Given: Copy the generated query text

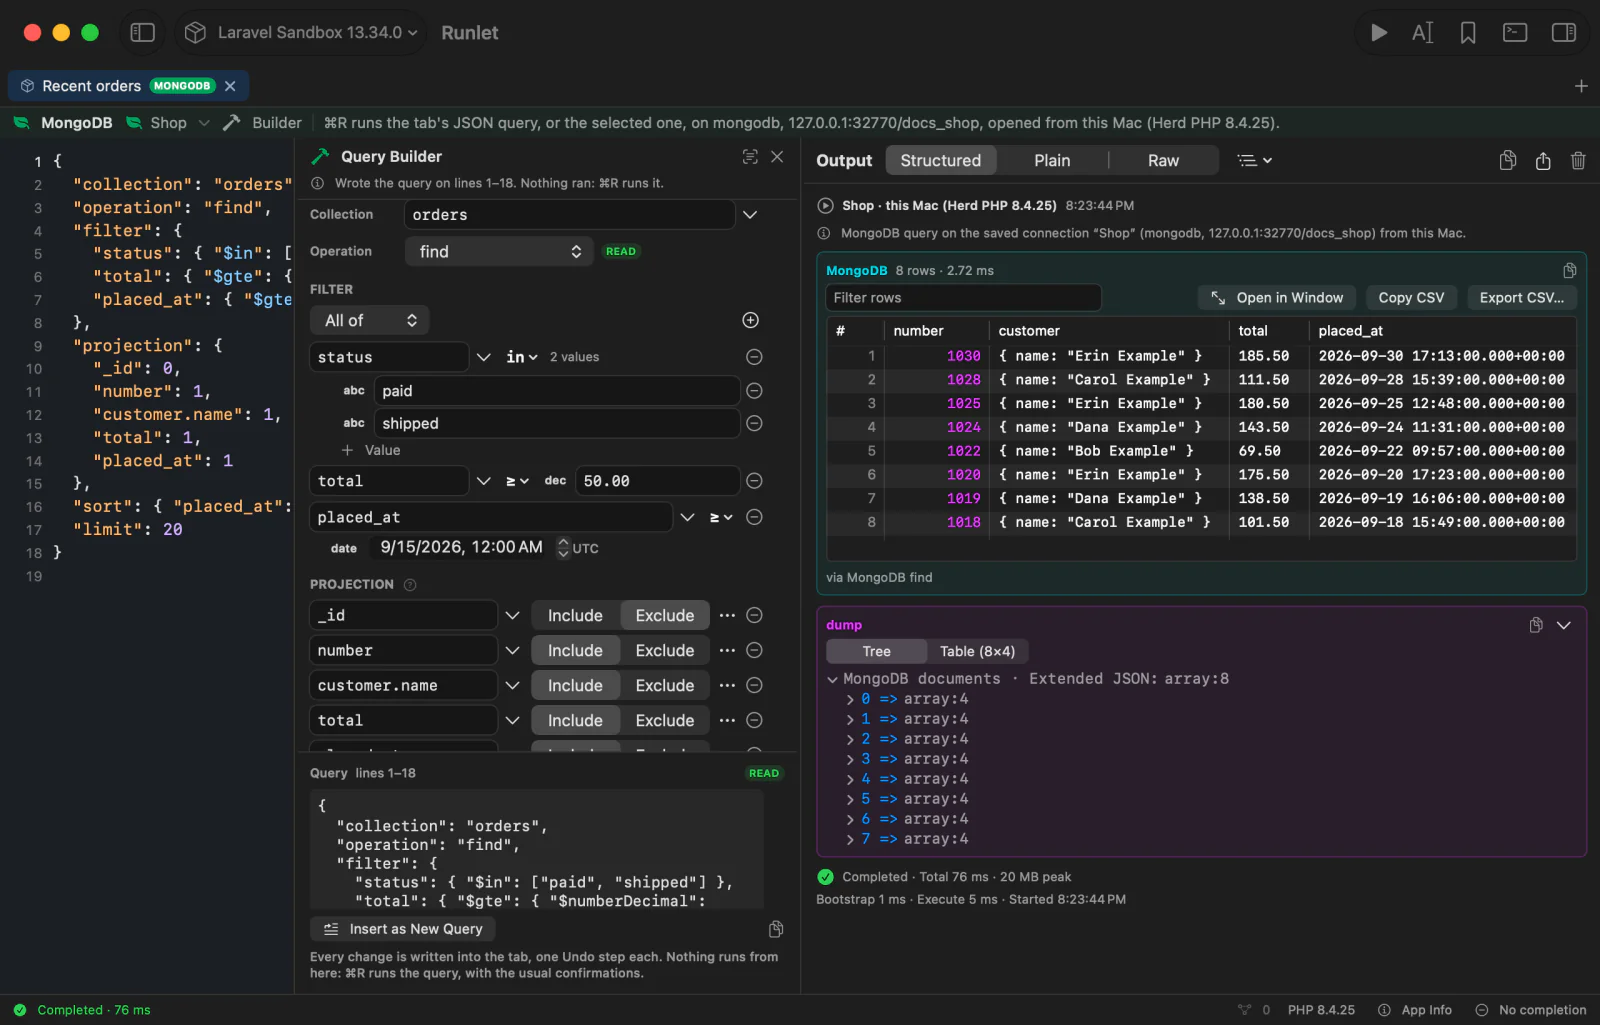Looking at the screenshot, I should pos(776,929).
